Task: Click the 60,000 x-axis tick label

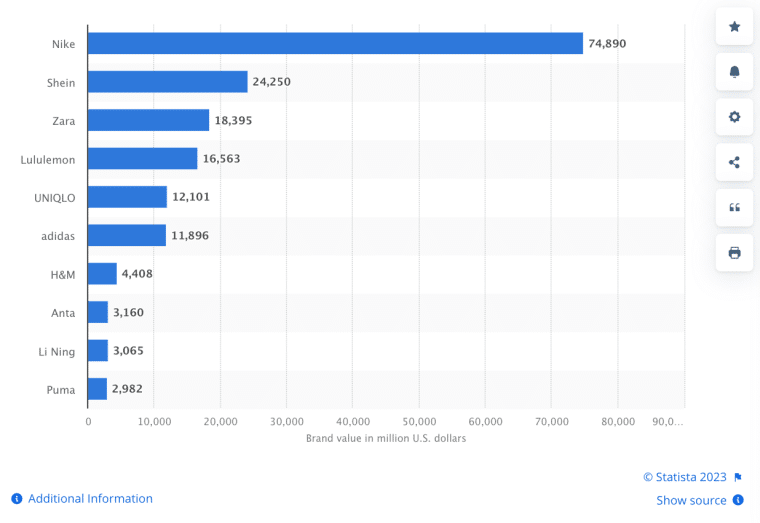Action: click(485, 422)
